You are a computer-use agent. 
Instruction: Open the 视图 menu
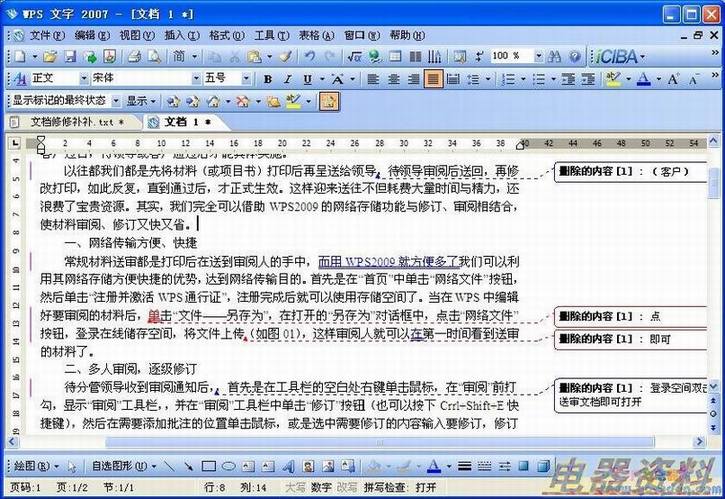137,35
